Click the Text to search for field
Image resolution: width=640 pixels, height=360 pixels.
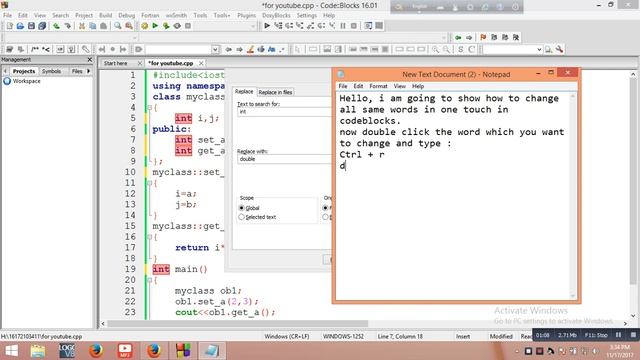pyautogui.click(x=284, y=111)
